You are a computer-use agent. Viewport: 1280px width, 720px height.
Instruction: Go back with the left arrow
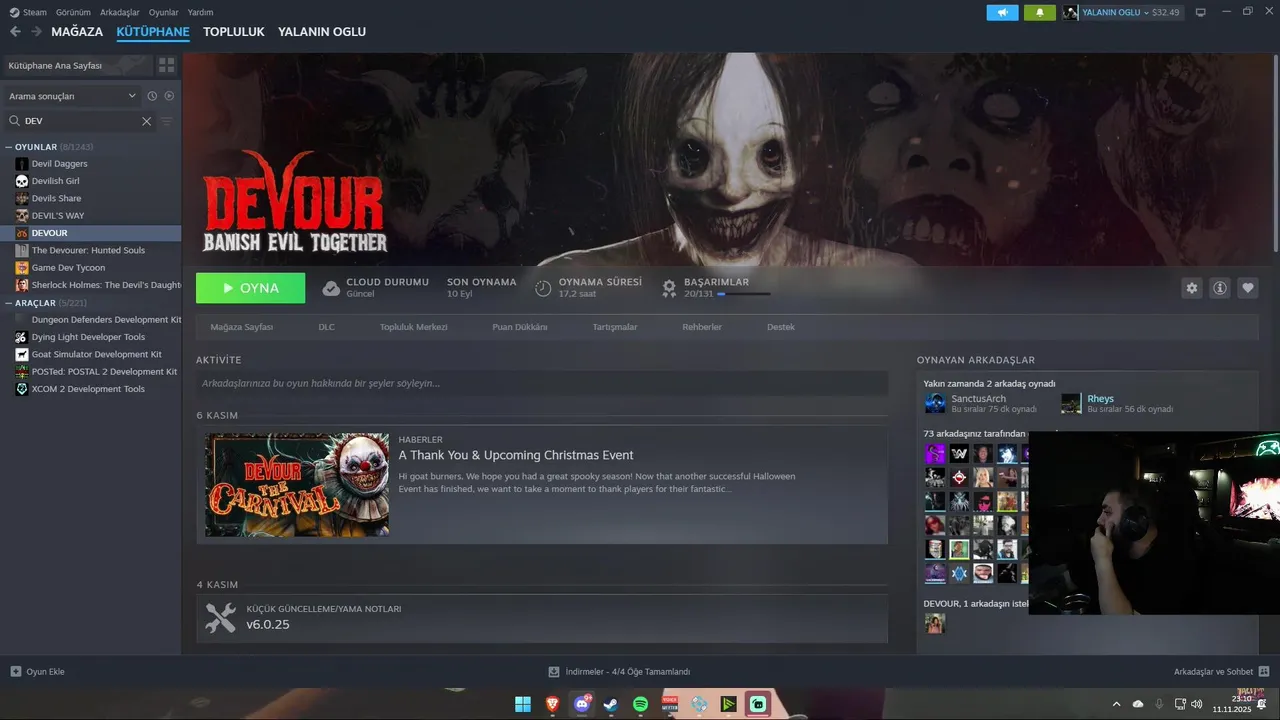click(15, 32)
